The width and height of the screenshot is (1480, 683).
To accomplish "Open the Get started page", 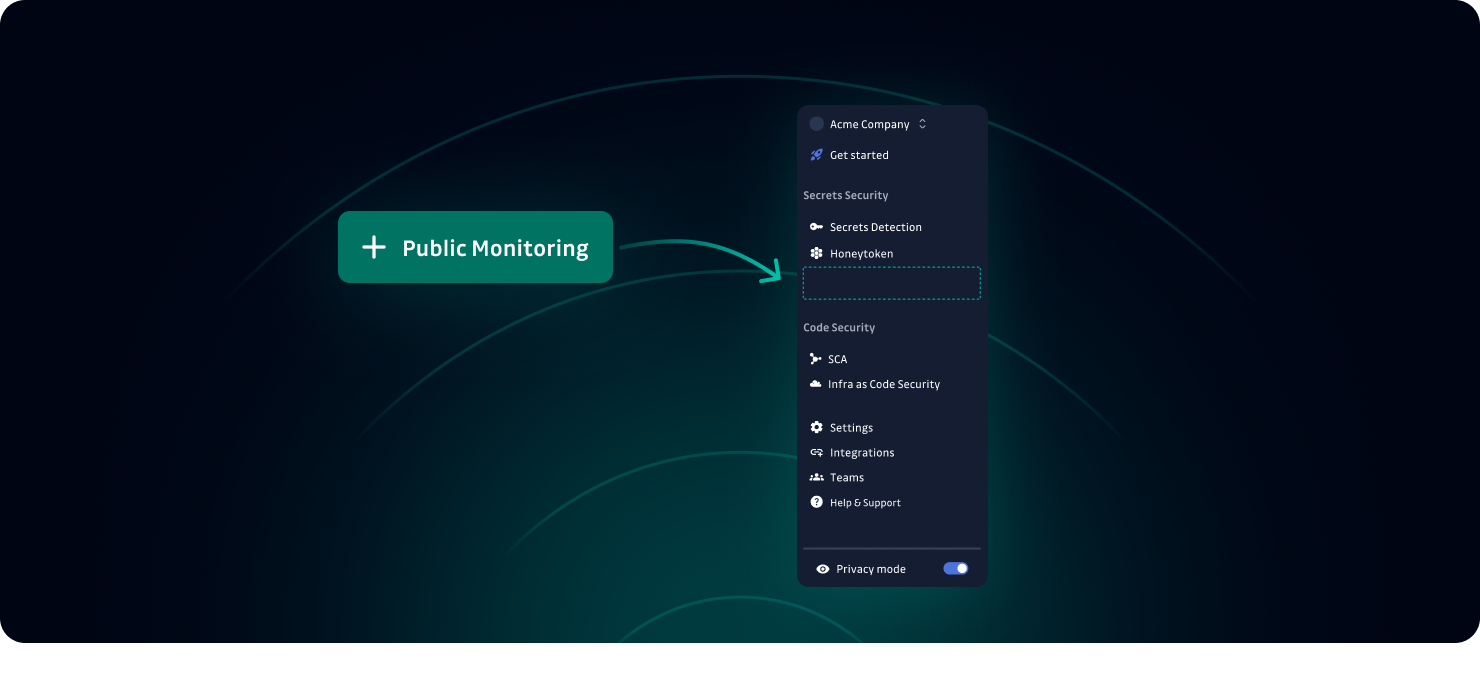I will [859, 155].
